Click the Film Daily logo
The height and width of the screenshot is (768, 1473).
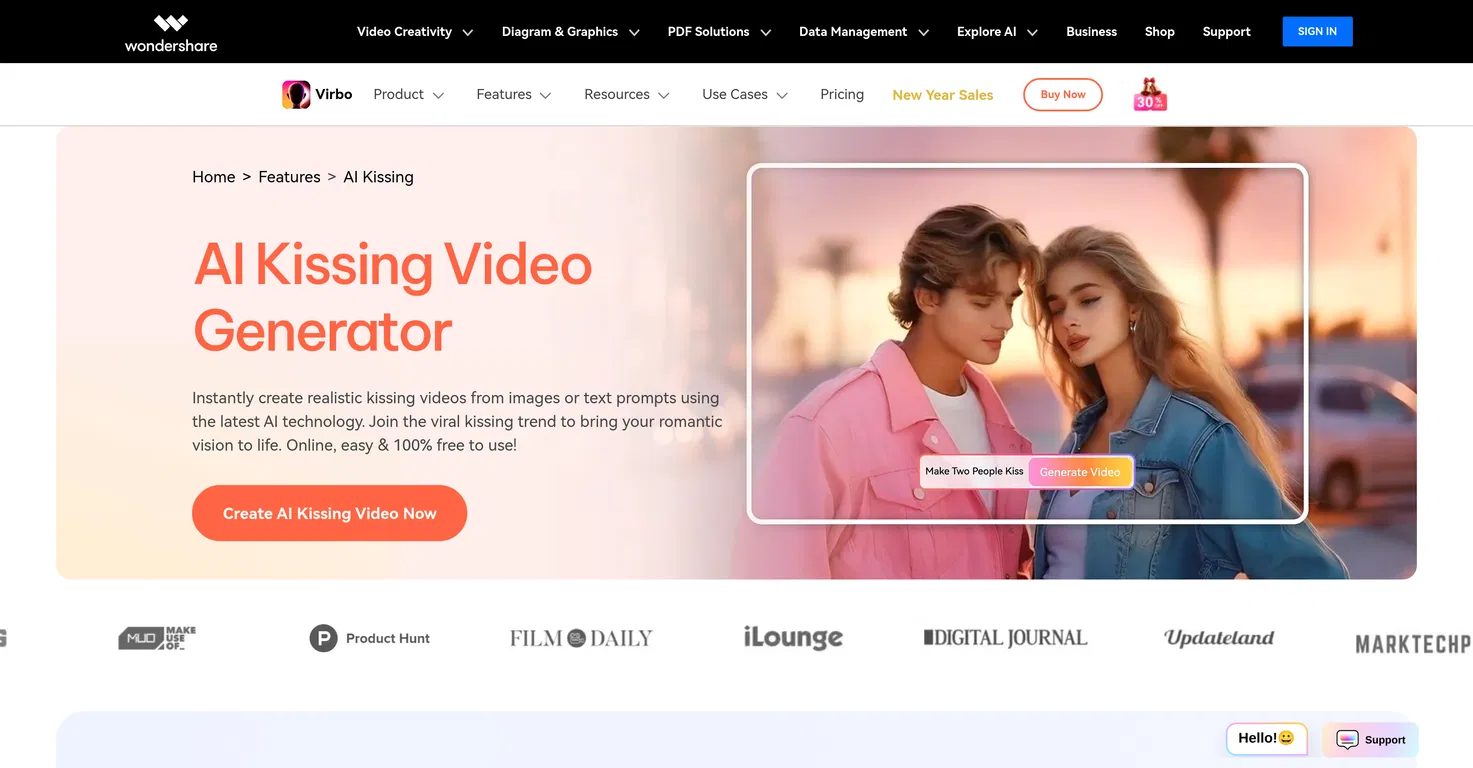[x=581, y=638]
